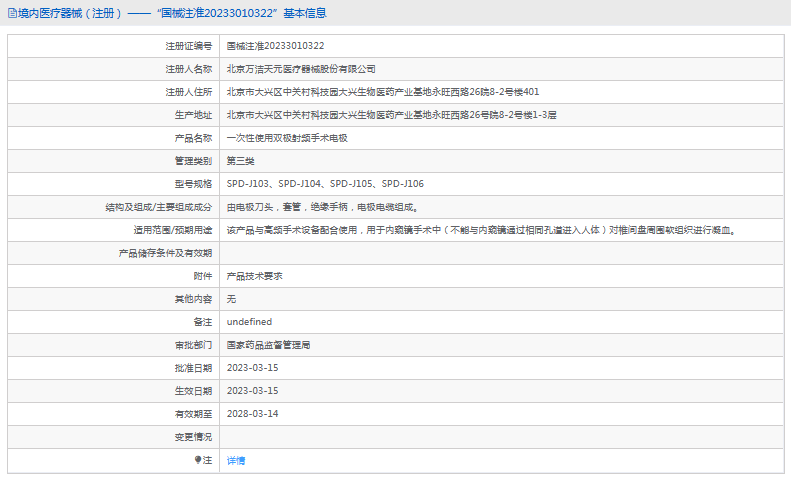Click the lightbulb icon beside 注 label
This screenshot has height=481, width=791.
tap(198, 460)
